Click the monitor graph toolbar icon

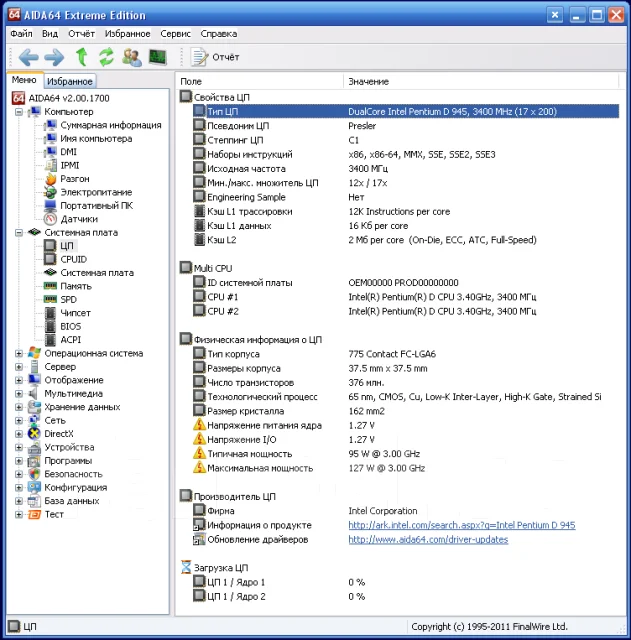point(158,57)
